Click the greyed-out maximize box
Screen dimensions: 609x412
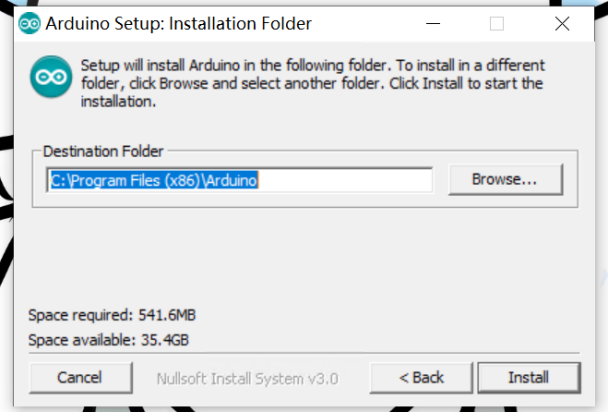(x=497, y=24)
